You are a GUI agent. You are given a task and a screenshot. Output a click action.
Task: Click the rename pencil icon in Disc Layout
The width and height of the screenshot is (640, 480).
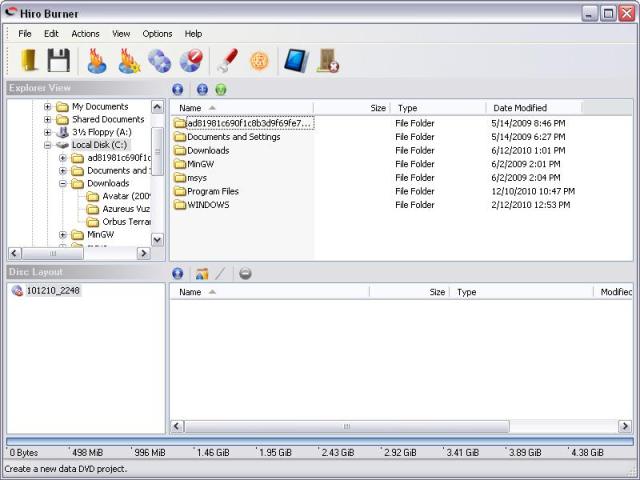pyautogui.click(x=220, y=273)
